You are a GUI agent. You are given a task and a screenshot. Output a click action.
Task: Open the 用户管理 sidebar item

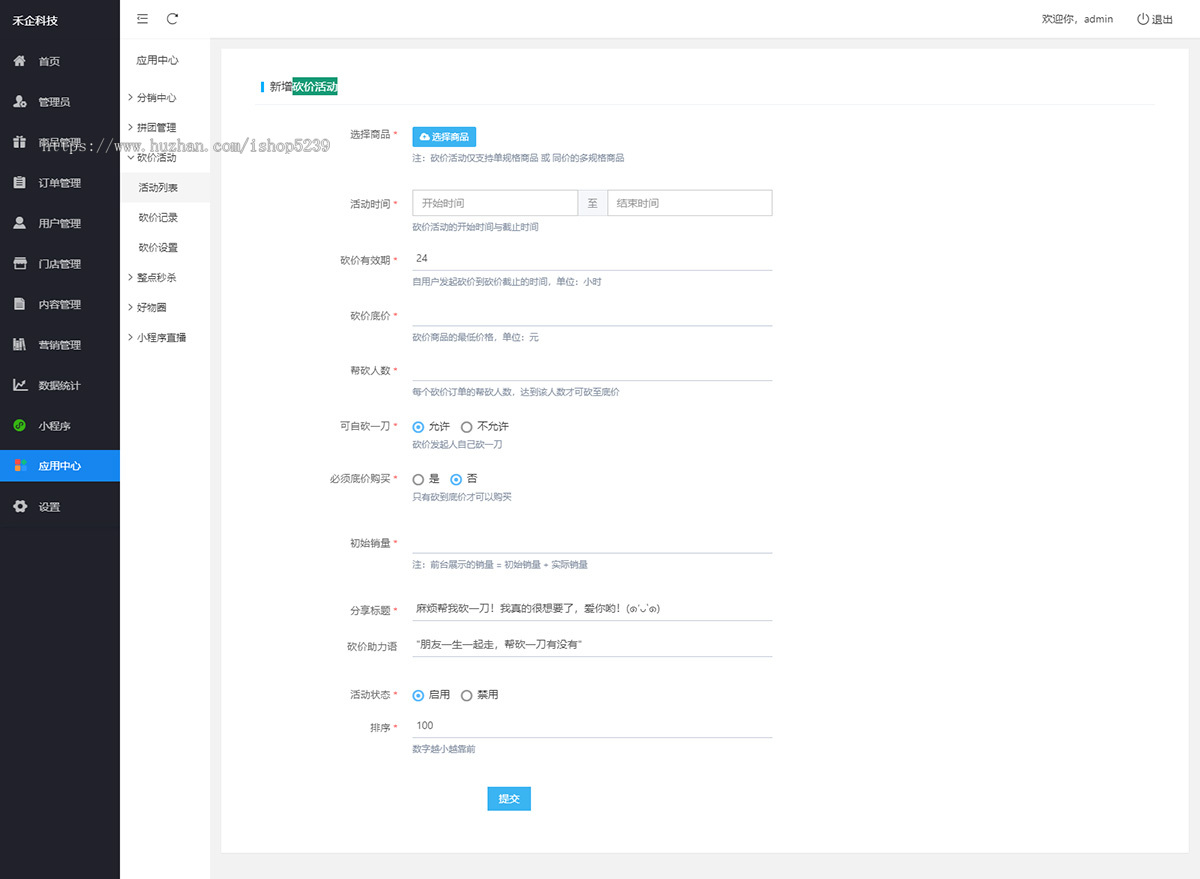(x=60, y=223)
